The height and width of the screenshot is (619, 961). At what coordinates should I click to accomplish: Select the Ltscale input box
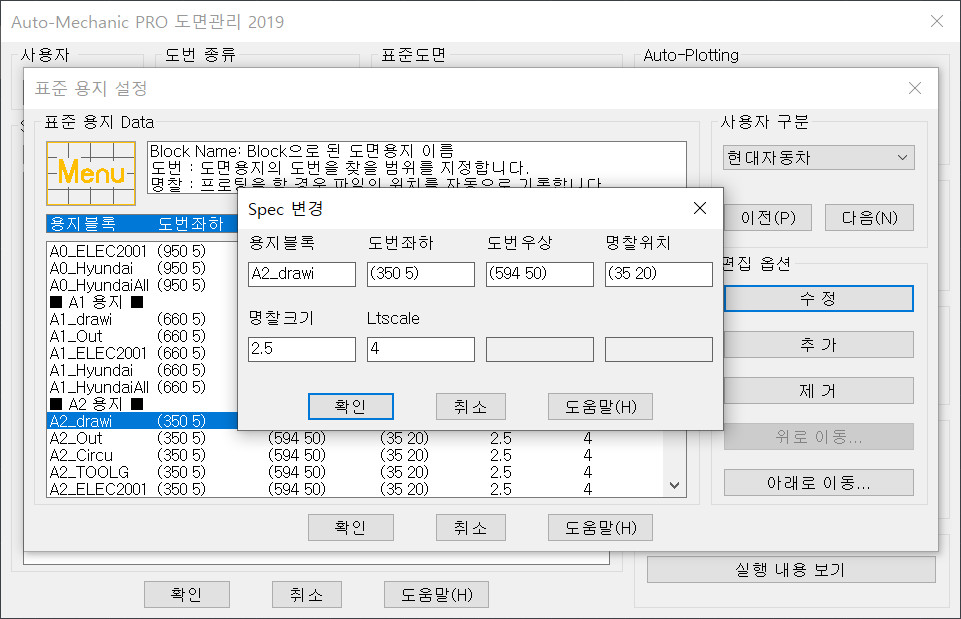[420, 349]
